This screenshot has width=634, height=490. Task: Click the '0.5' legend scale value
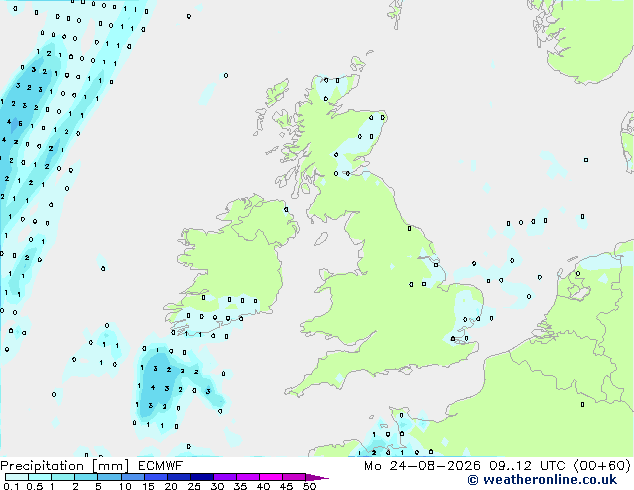tap(35, 486)
